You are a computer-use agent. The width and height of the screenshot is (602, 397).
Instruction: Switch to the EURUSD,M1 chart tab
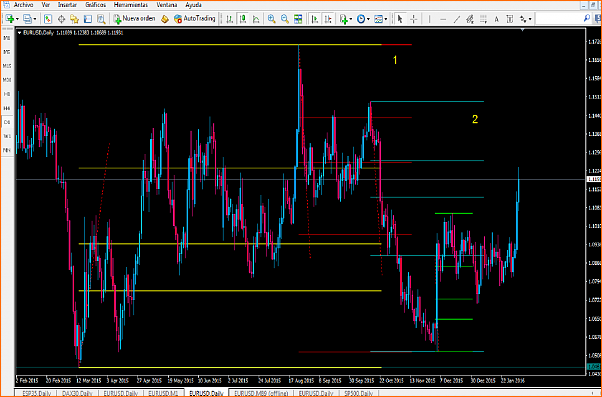tap(163, 393)
